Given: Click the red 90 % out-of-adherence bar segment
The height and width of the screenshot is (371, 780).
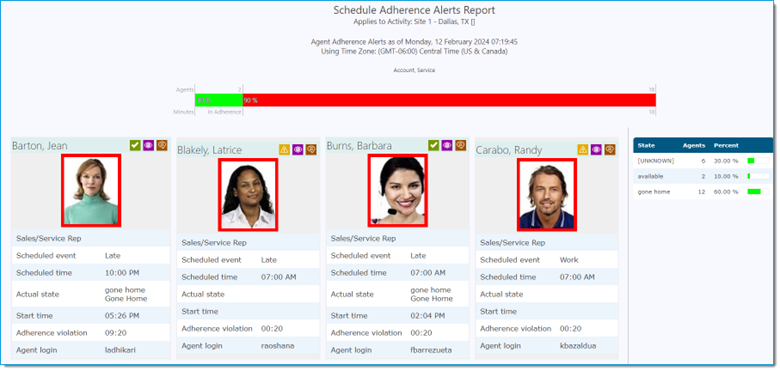Looking at the screenshot, I should pyautogui.click(x=449, y=100).
